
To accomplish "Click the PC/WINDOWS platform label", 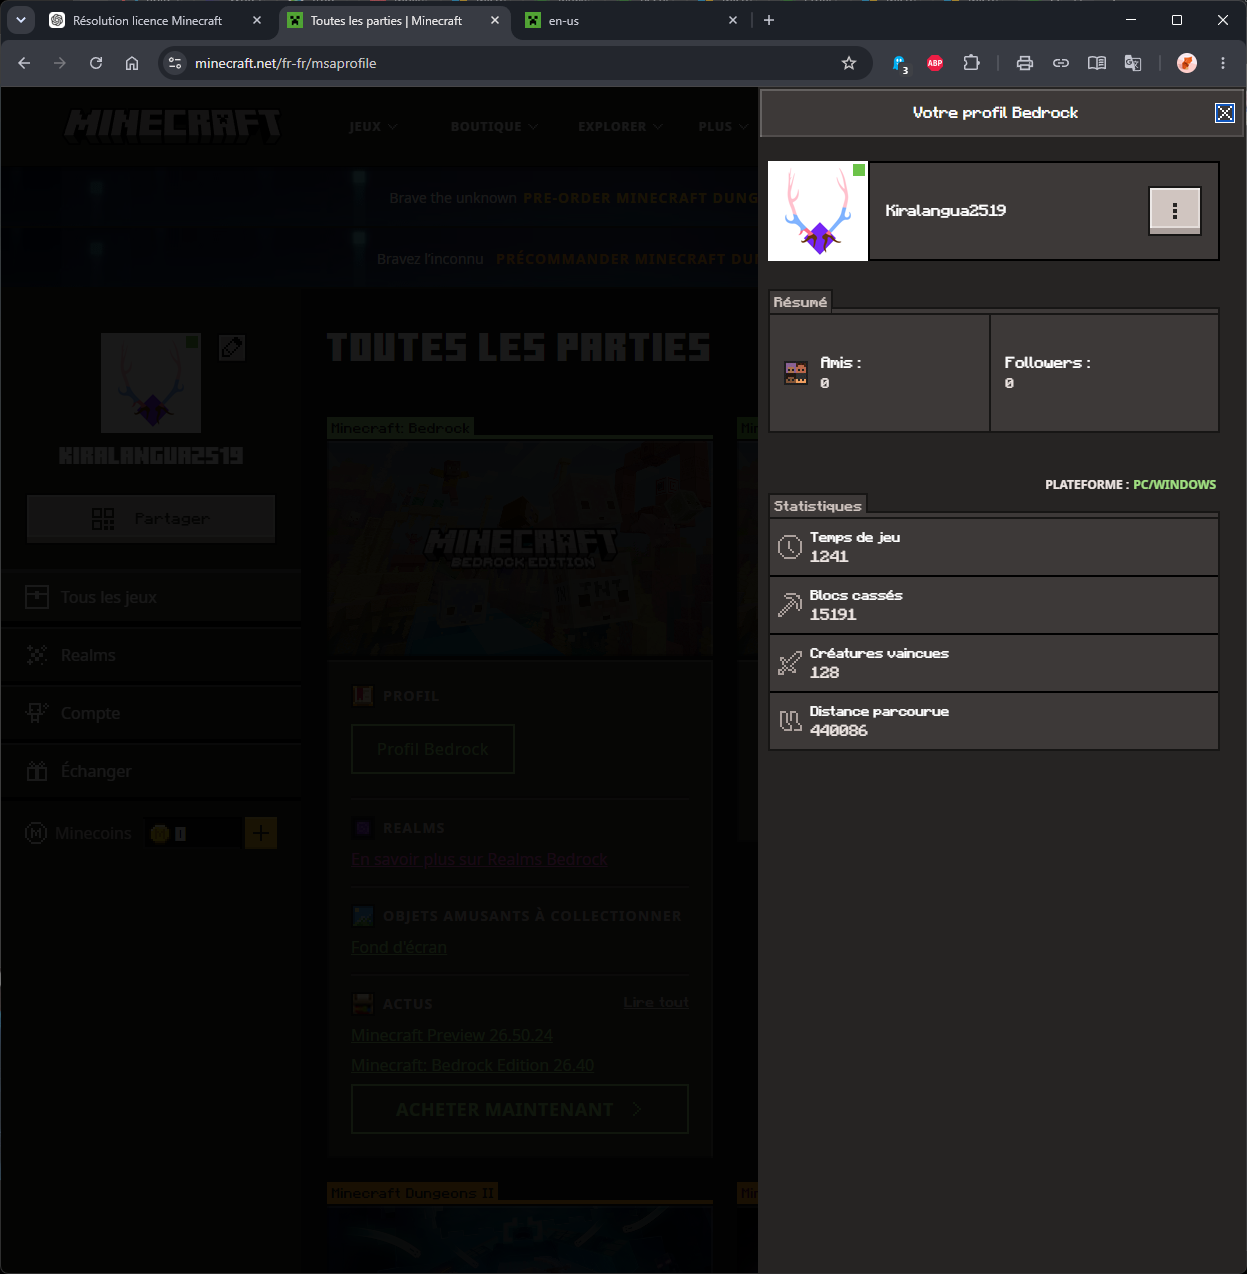I will point(1174,484).
